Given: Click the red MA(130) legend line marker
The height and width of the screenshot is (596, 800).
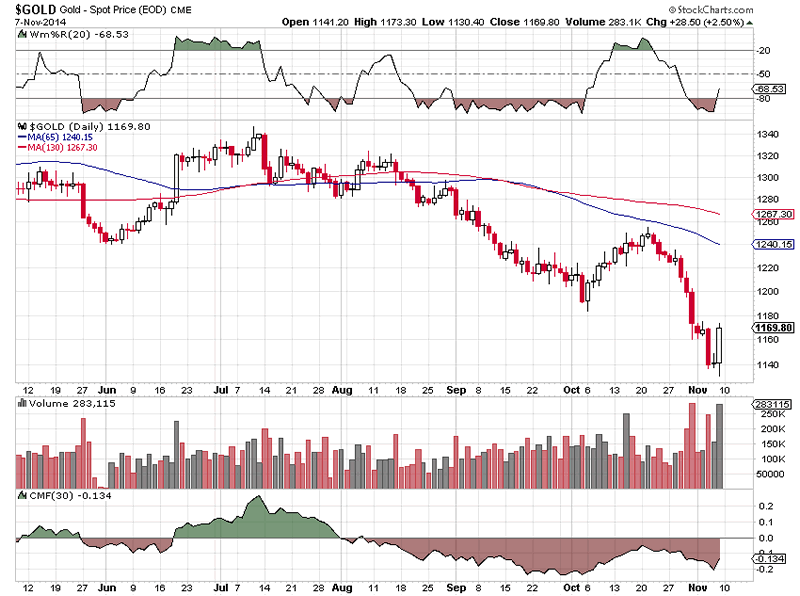Looking at the screenshot, I should point(22,147).
